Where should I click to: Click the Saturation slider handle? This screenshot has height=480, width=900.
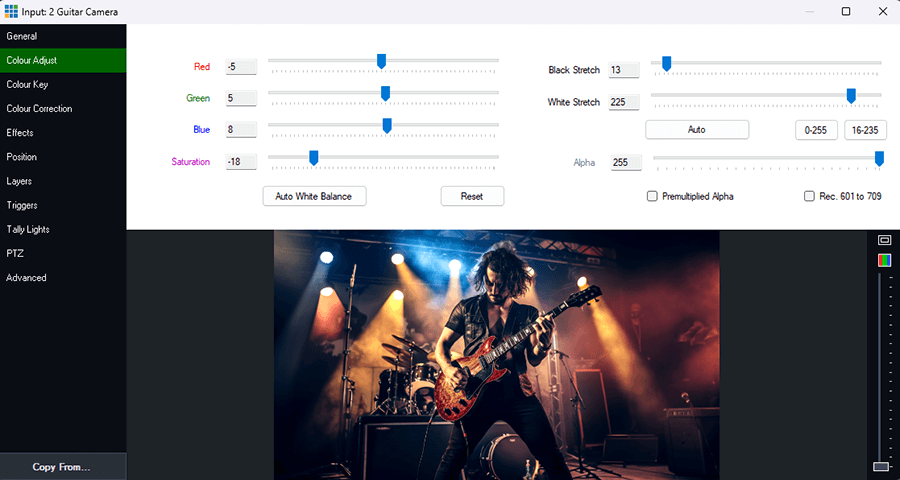(x=313, y=157)
